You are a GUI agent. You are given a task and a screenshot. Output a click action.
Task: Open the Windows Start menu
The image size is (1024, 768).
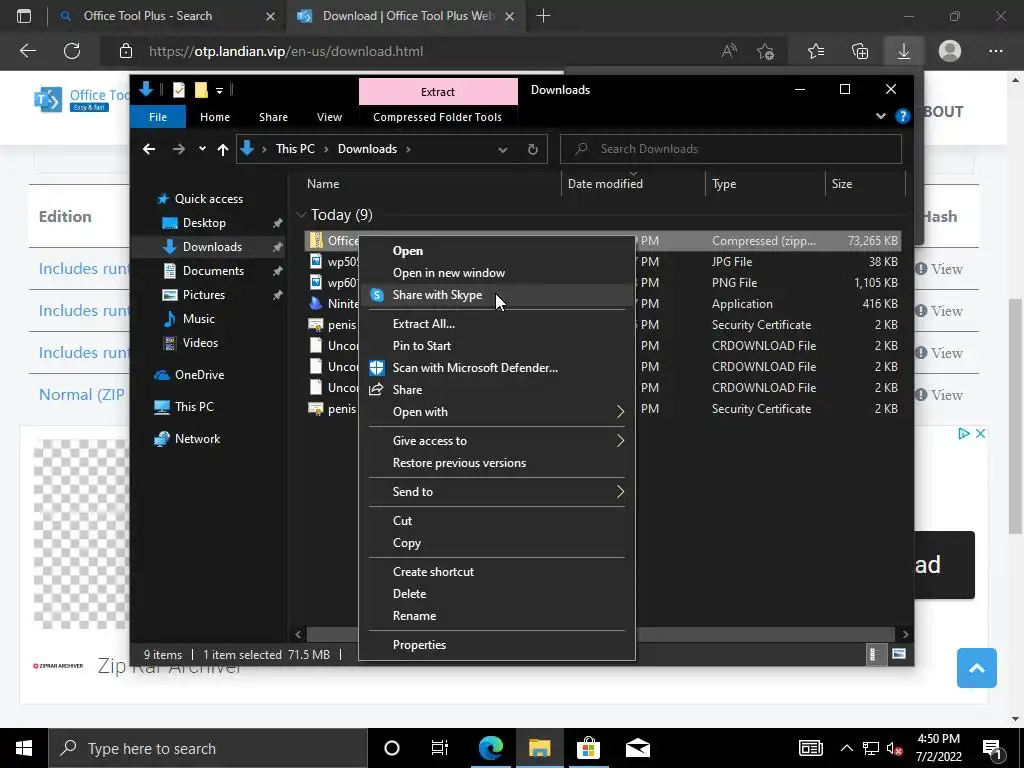pyautogui.click(x=24, y=748)
